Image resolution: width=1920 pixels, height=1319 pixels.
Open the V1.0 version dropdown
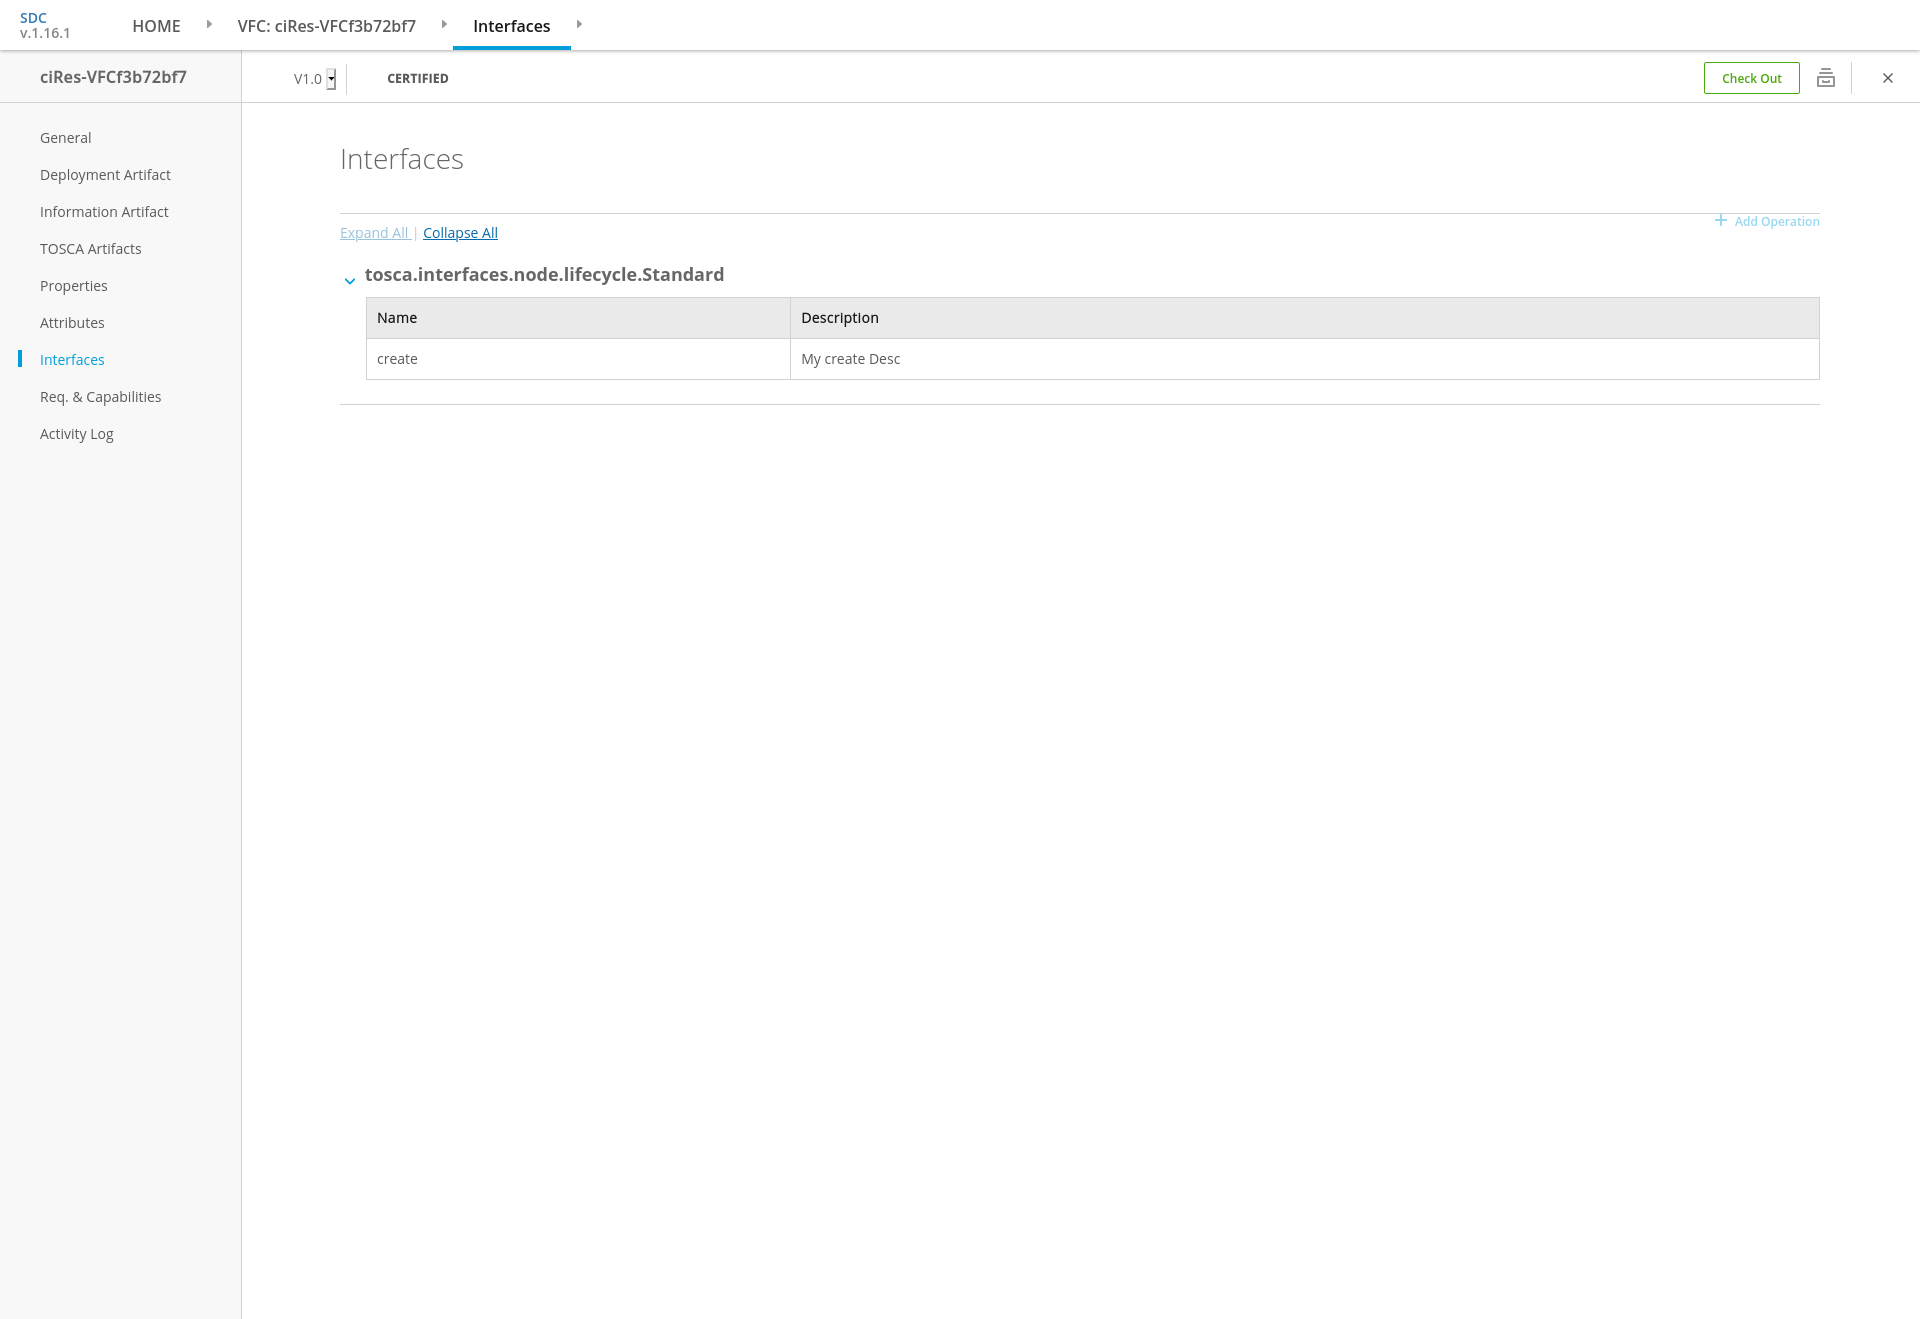pos(331,79)
